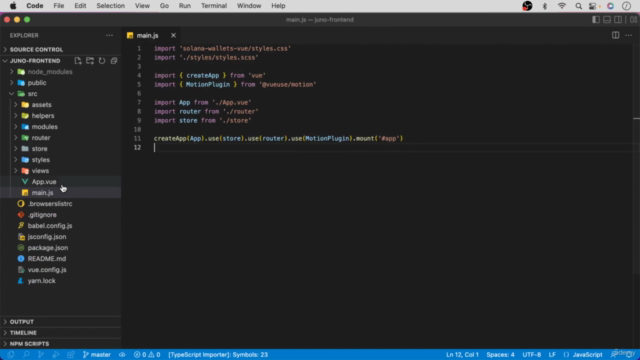The width and height of the screenshot is (640, 360).
Task: Open the File menu
Action: 59,6
